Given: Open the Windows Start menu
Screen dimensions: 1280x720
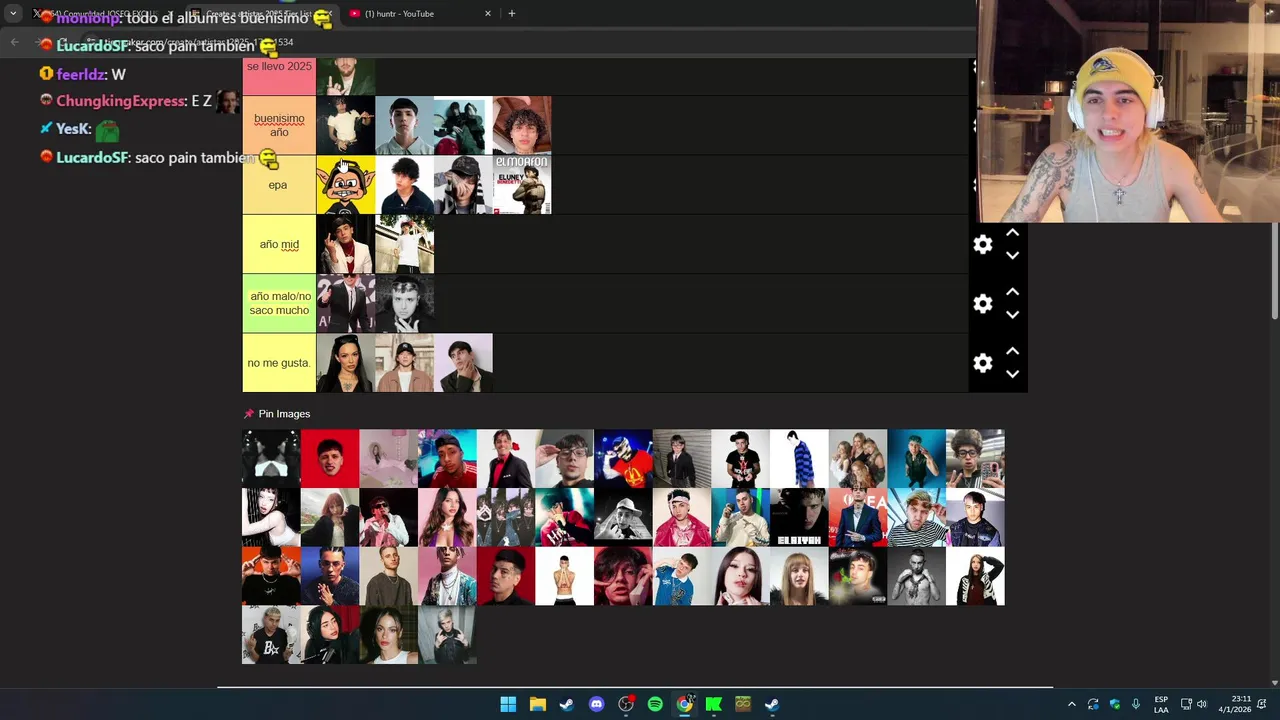Looking at the screenshot, I should [508, 704].
